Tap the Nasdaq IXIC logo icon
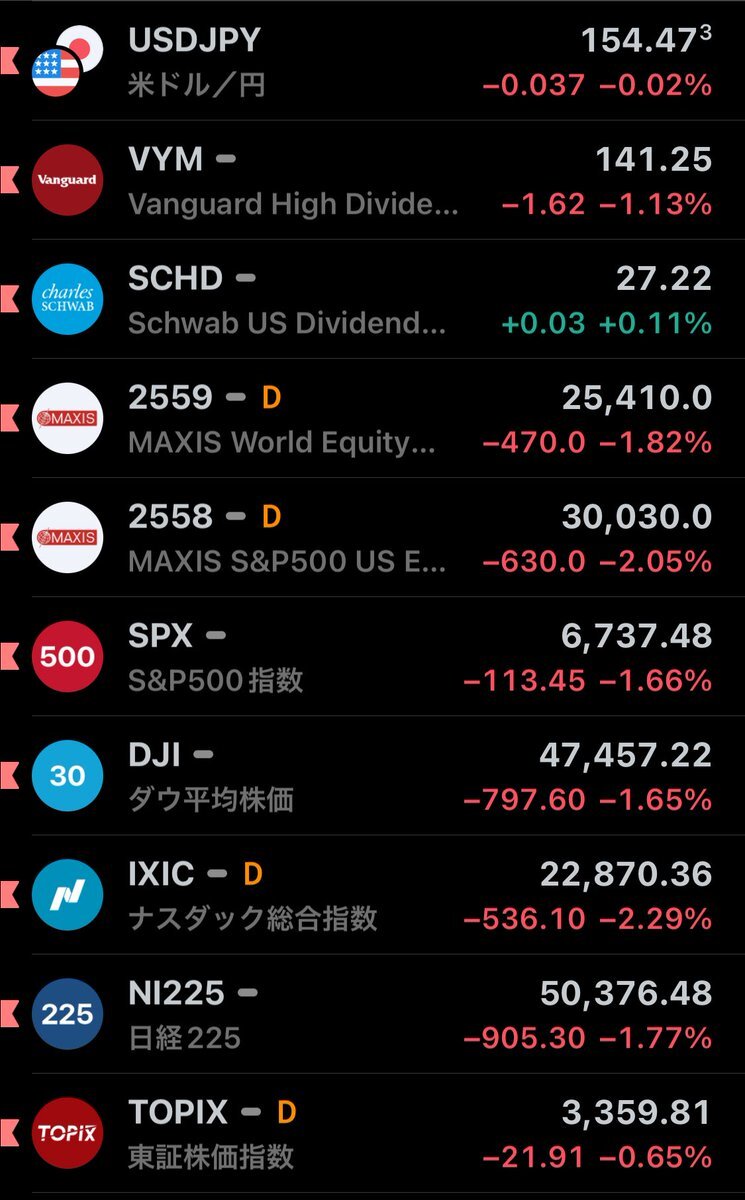745x1200 pixels. point(67,895)
